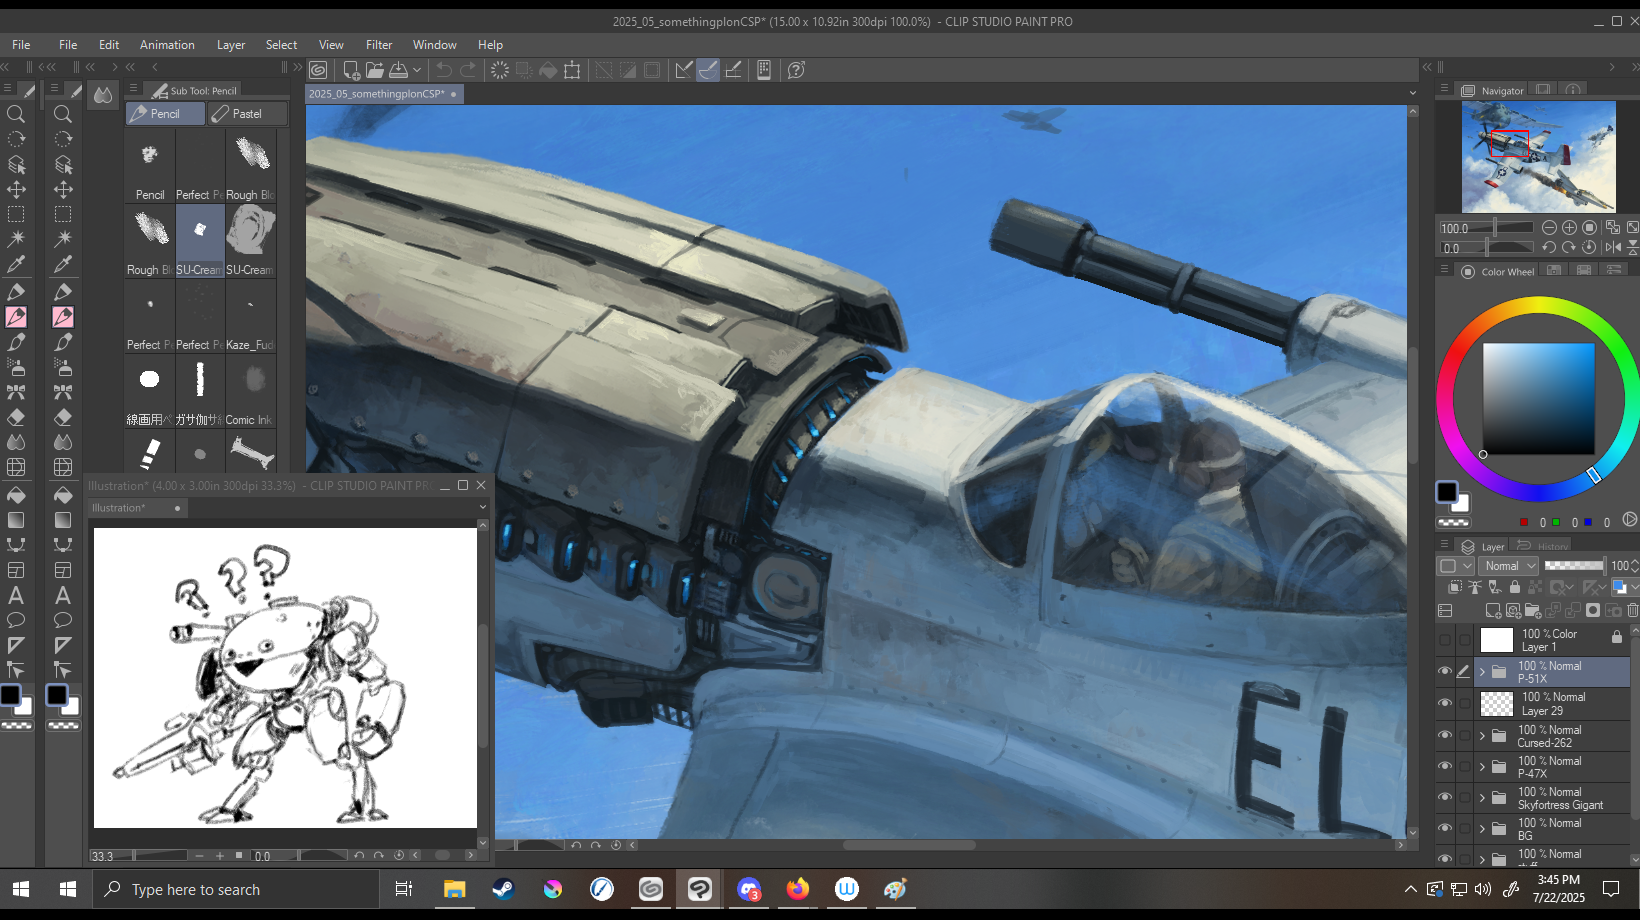Create a new canvas with New icon
Screen dimensions: 1640x920
coord(351,70)
